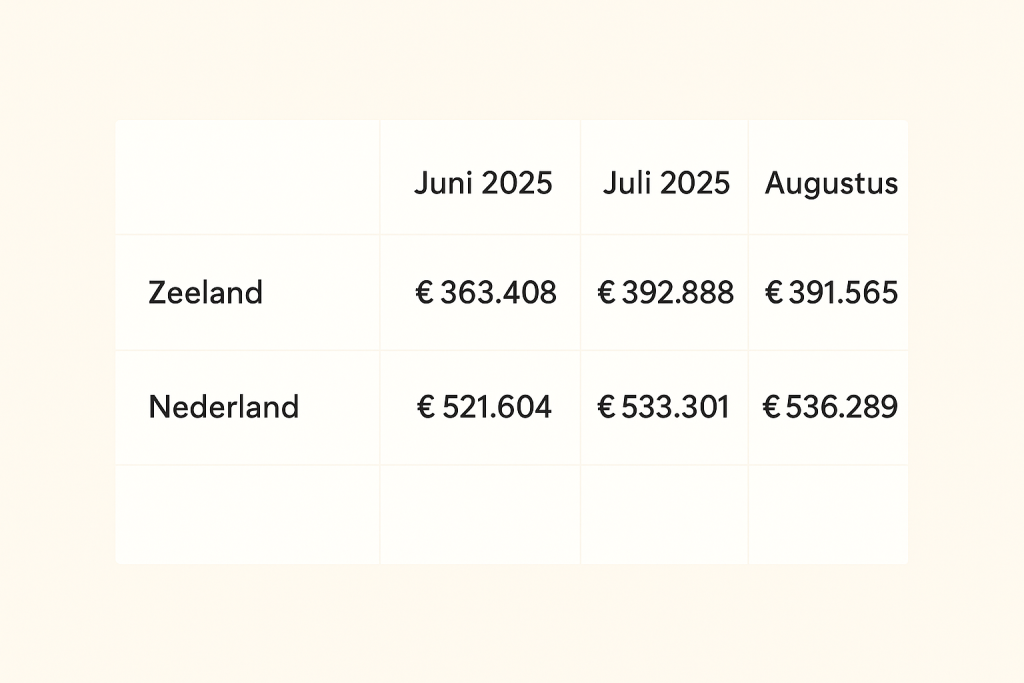
Task: Select the Nederland row label
Action: [223, 407]
